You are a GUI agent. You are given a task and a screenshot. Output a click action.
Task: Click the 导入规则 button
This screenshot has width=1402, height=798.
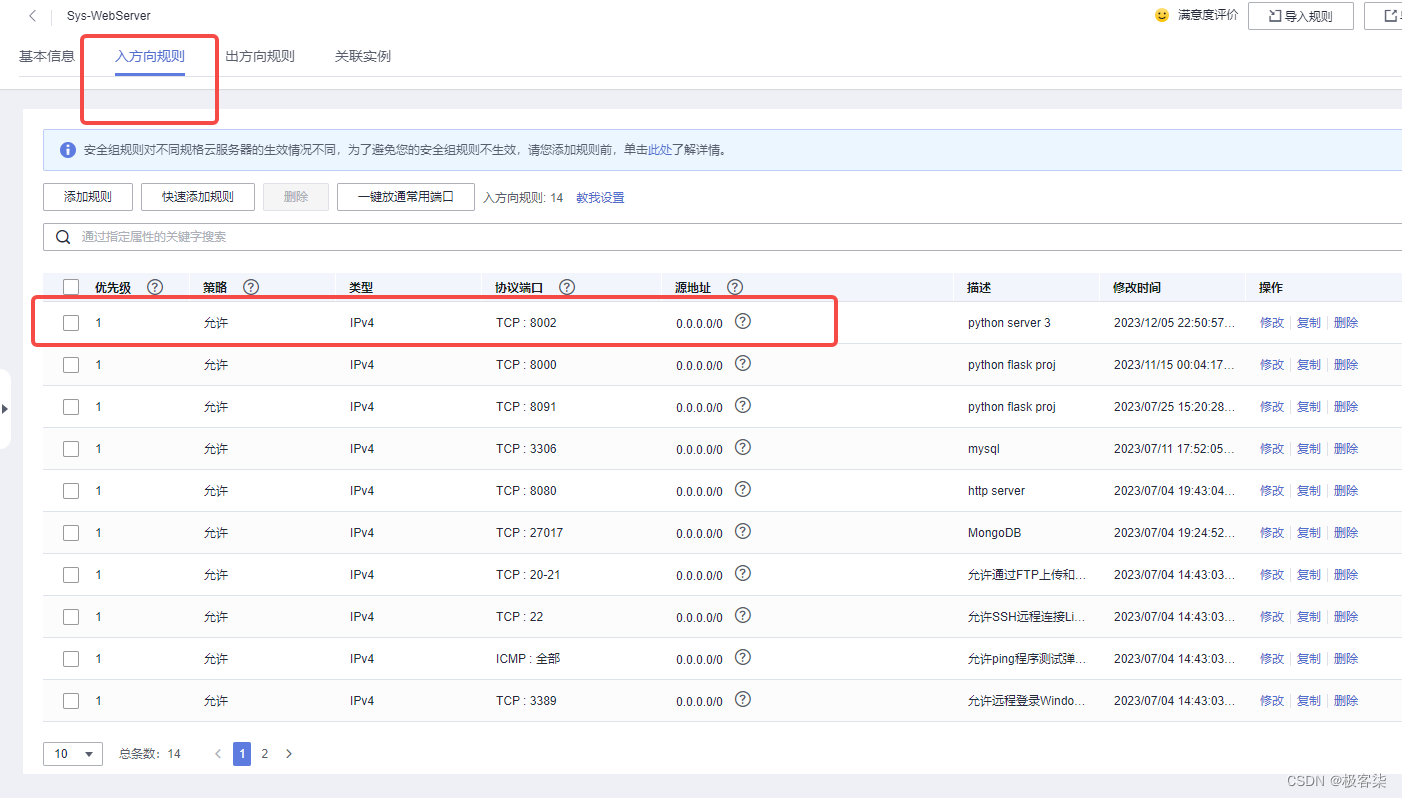pyautogui.click(x=1301, y=16)
